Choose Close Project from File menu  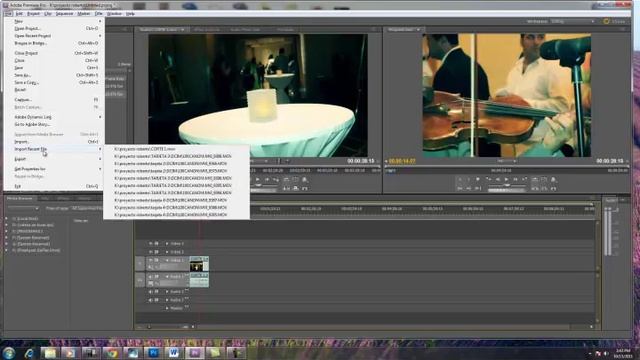pos(54,53)
